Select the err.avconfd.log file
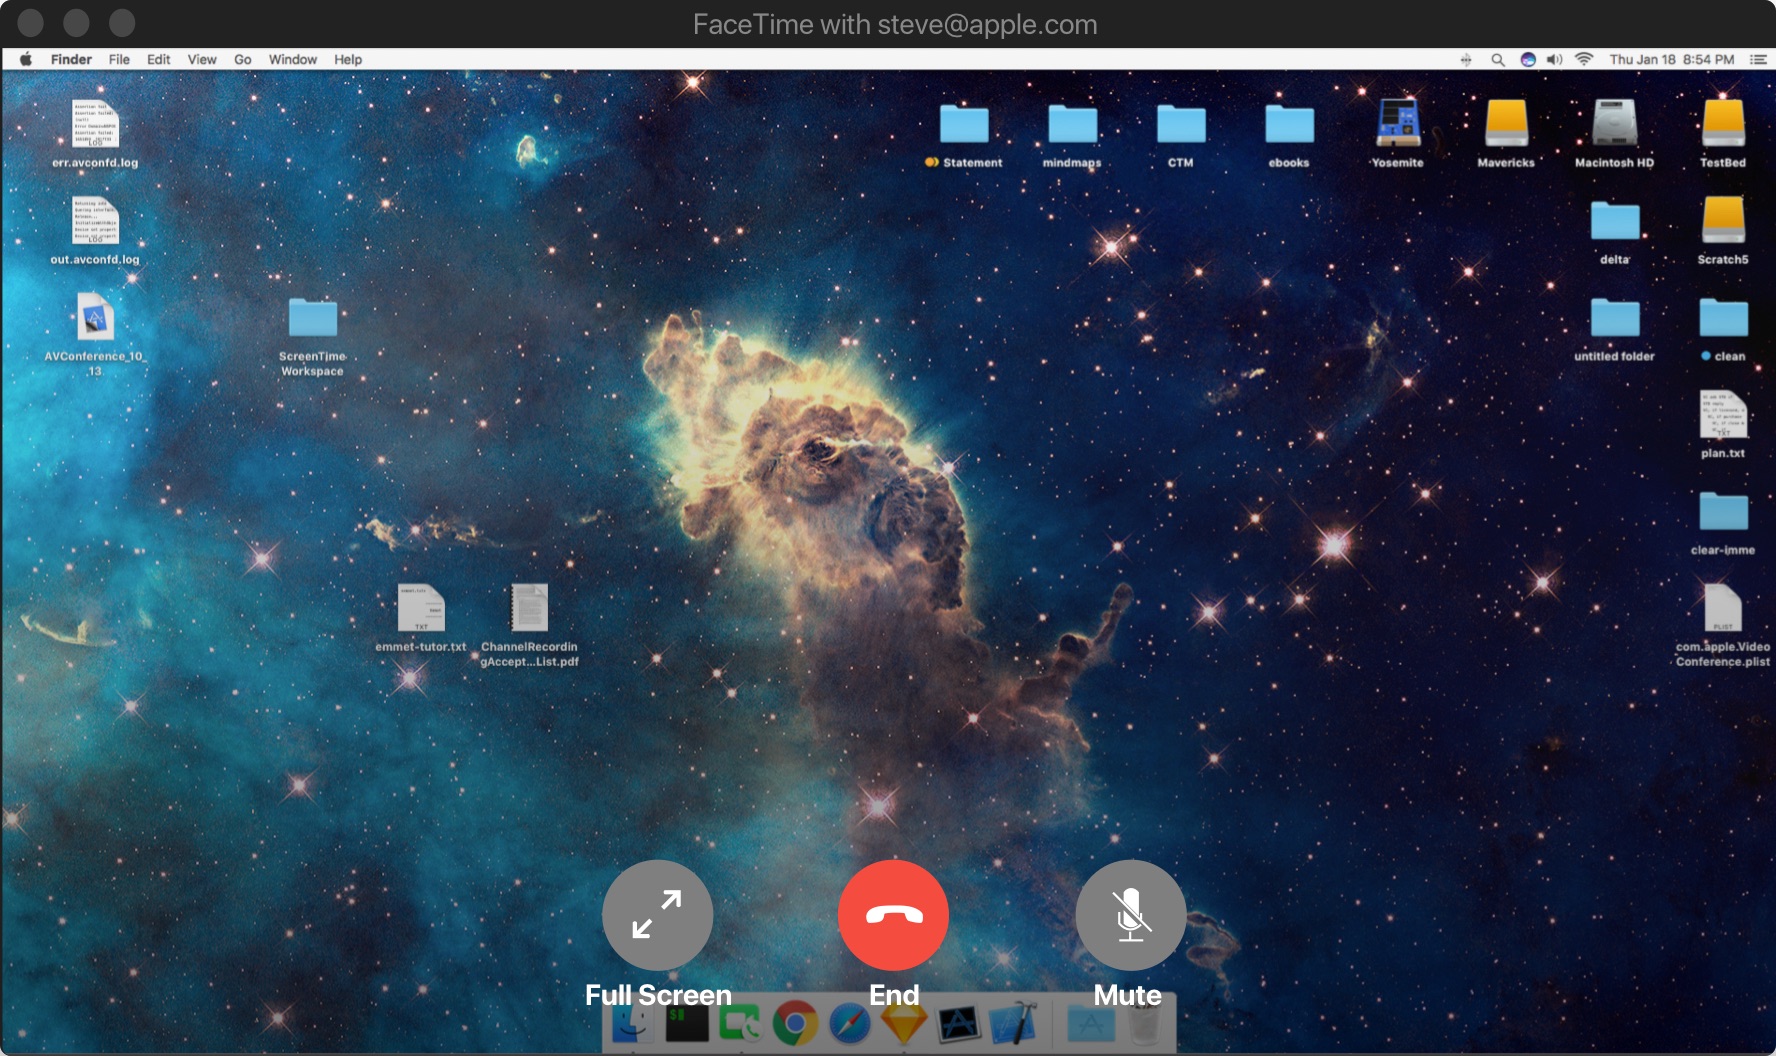The height and width of the screenshot is (1056, 1776). (x=95, y=134)
